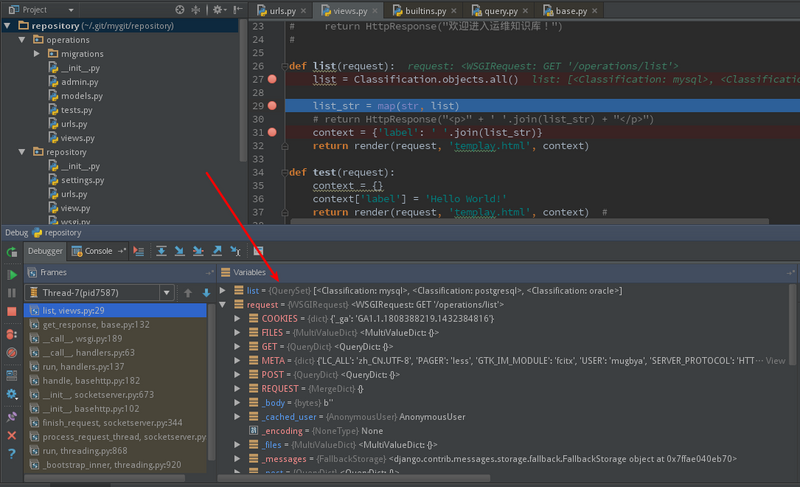Collapse the repository root folder

tap(7, 25)
